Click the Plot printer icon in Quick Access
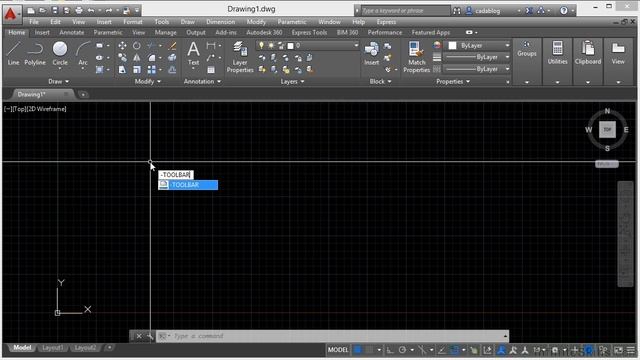 tap(79, 10)
